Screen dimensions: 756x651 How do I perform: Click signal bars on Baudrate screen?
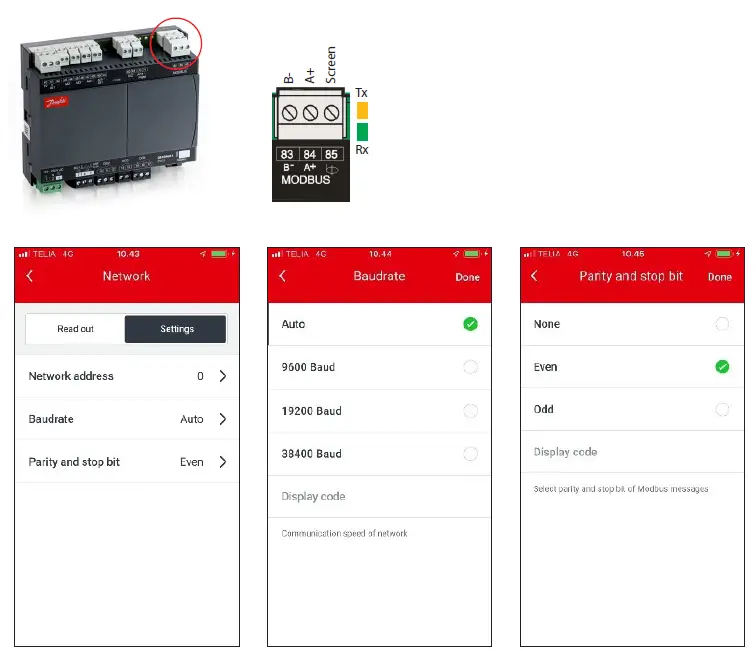[276, 254]
